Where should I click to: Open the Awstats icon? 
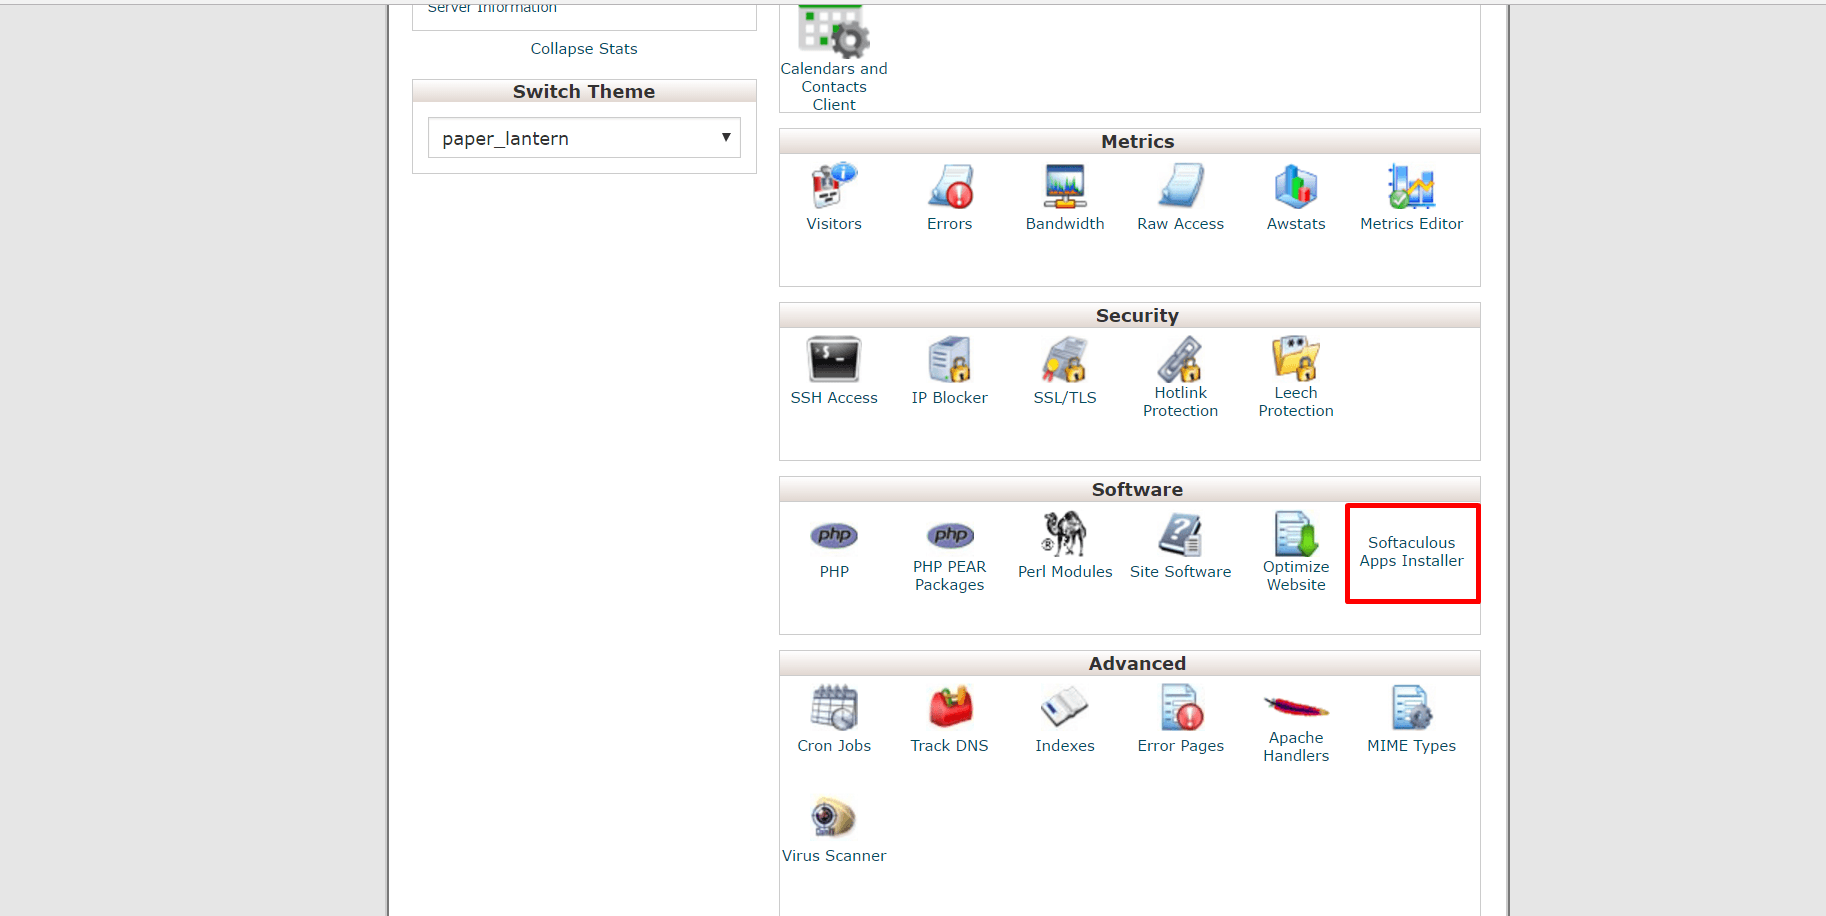tap(1296, 186)
